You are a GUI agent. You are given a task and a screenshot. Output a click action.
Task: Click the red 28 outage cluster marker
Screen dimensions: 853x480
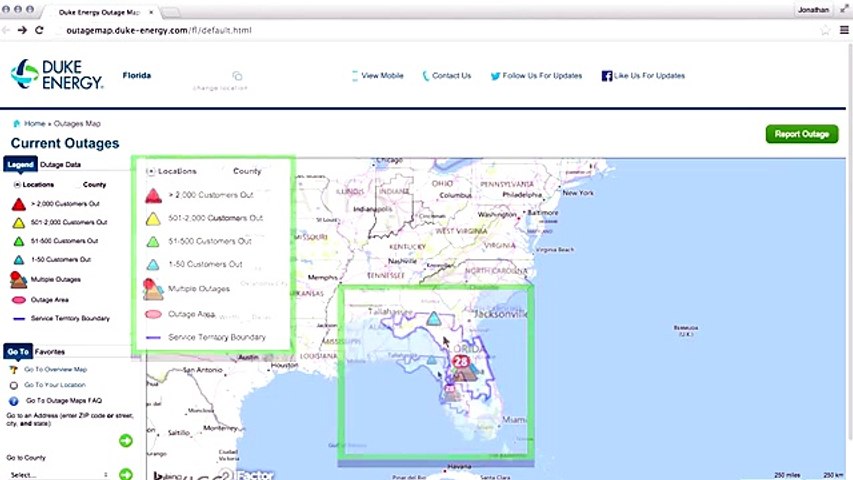coord(461,361)
